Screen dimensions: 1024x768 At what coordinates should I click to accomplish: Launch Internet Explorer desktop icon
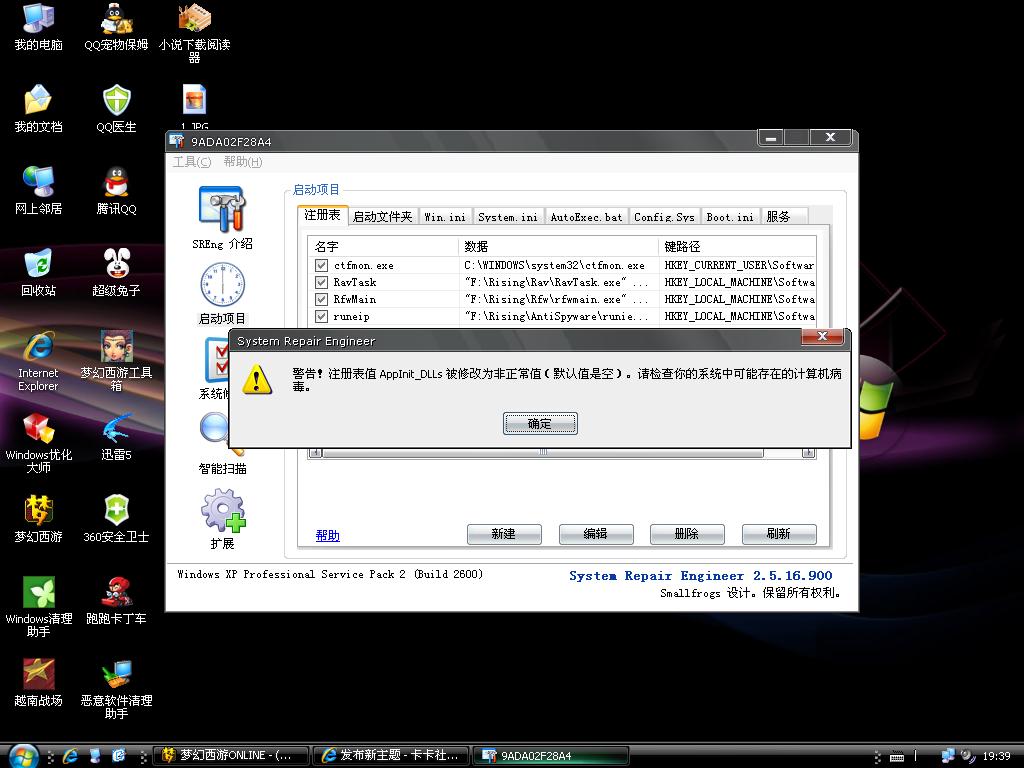[39, 360]
